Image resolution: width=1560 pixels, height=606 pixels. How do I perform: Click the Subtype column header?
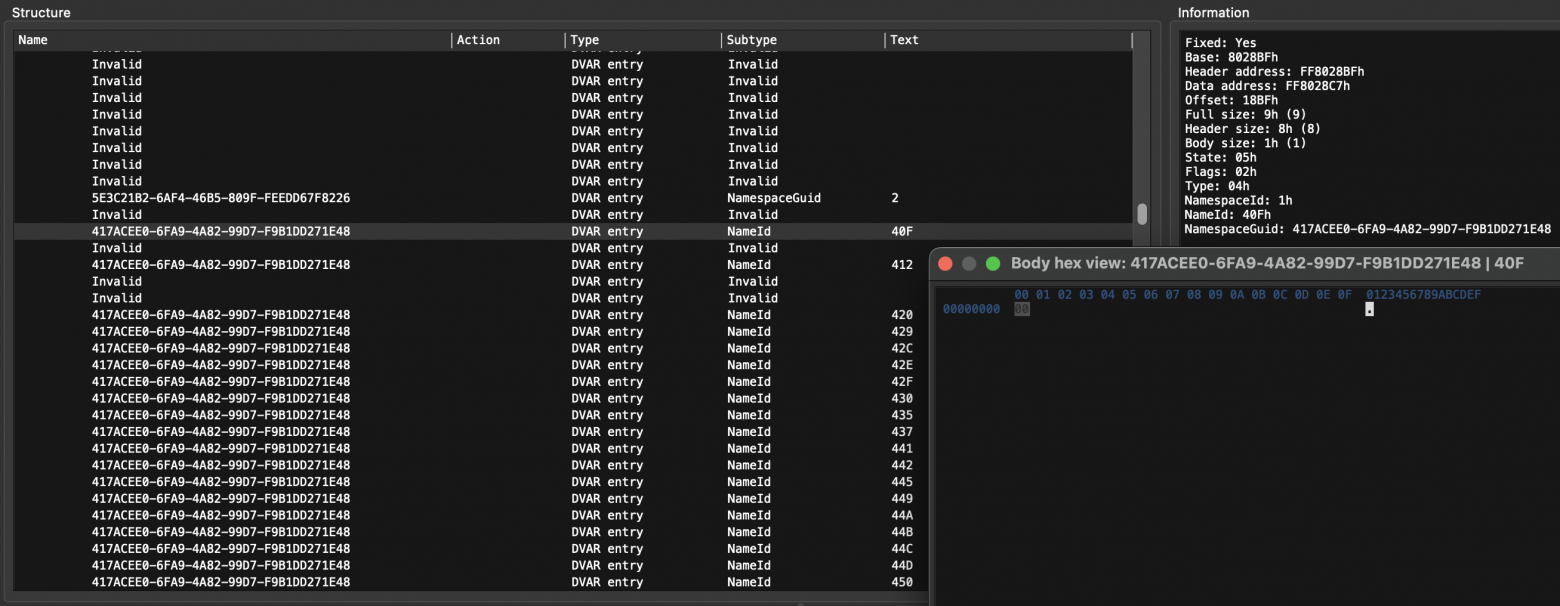(x=803, y=40)
